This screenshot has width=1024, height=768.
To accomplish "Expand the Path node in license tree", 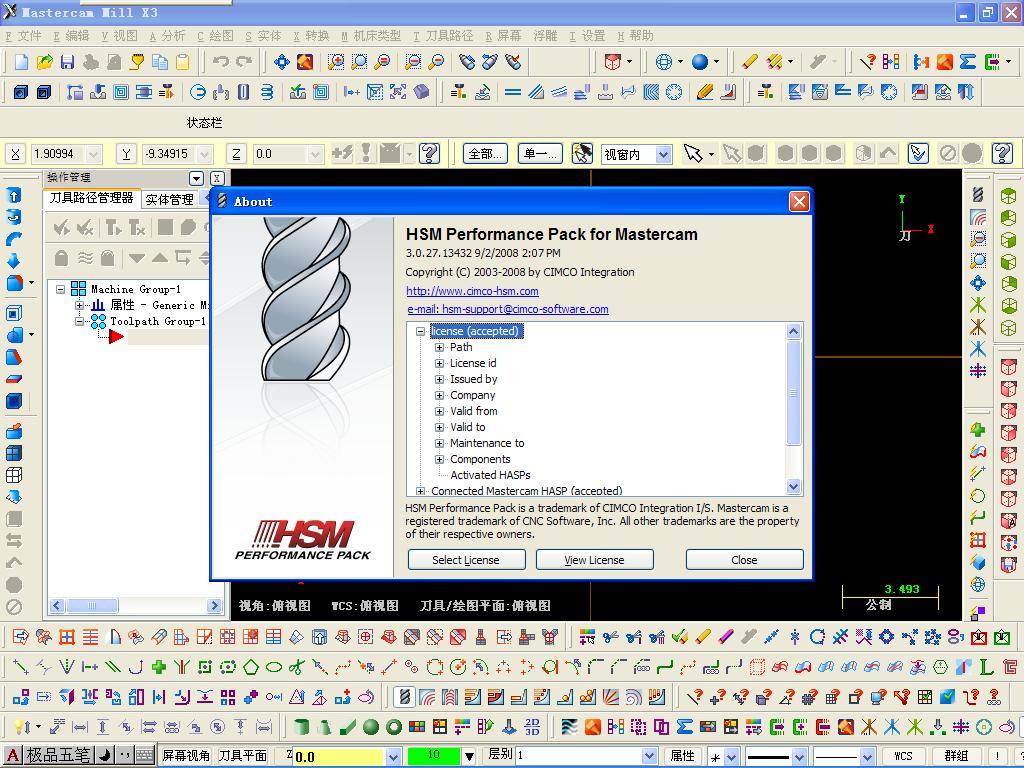I will [440, 347].
